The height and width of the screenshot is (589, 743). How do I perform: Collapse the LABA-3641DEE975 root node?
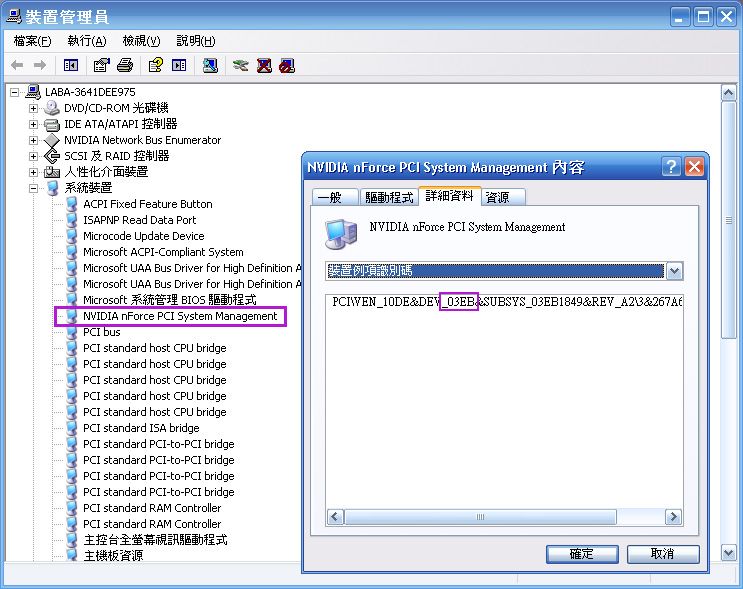click(15, 92)
